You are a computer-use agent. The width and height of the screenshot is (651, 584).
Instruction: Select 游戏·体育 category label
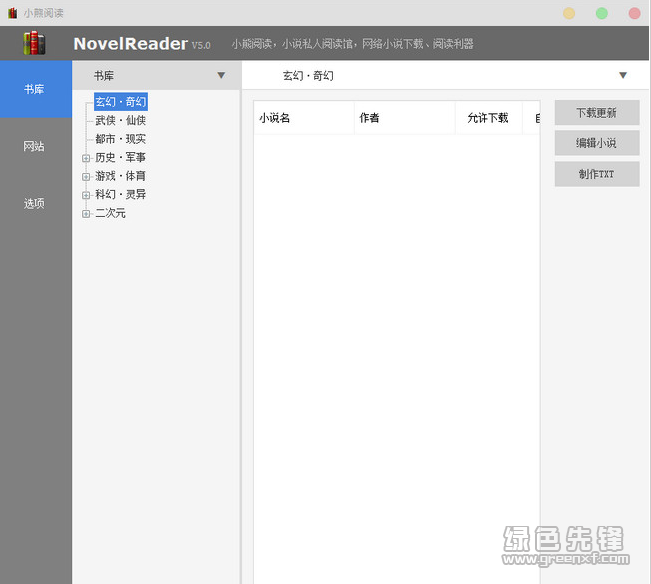pos(120,176)
